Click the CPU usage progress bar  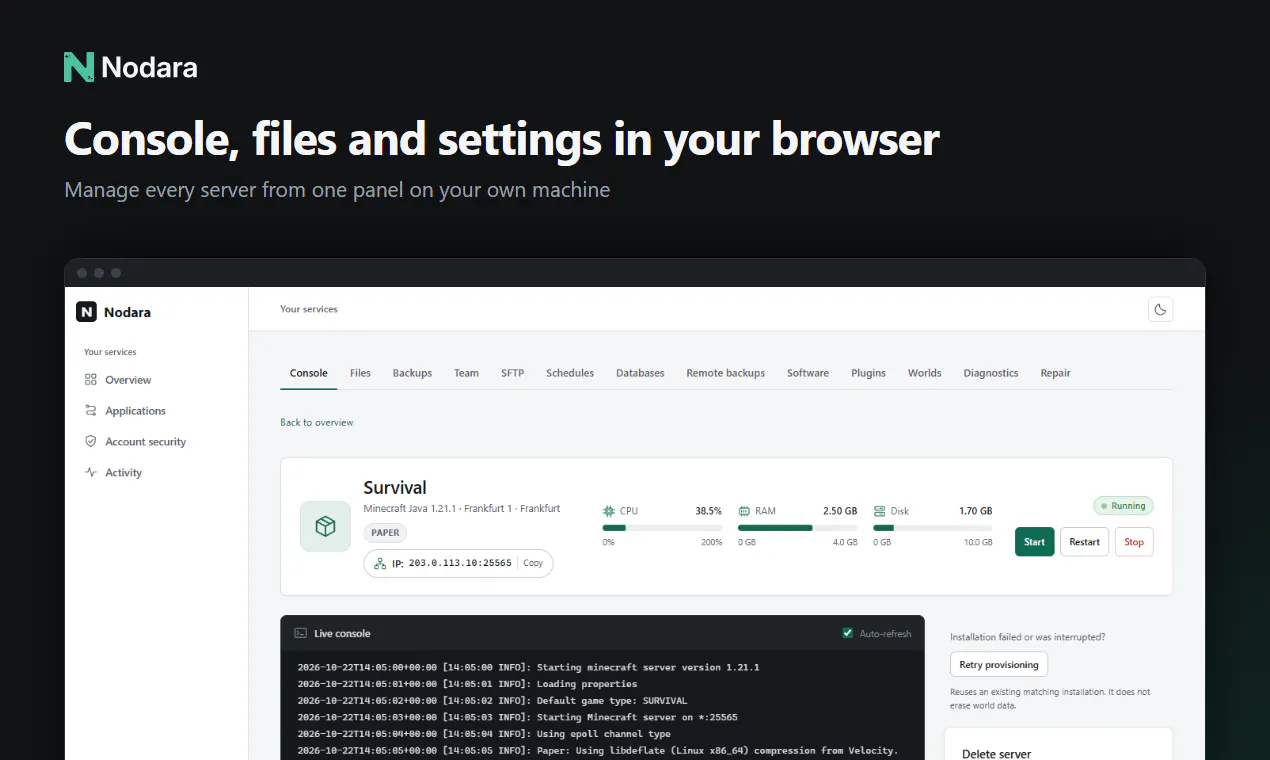point(662,527)
